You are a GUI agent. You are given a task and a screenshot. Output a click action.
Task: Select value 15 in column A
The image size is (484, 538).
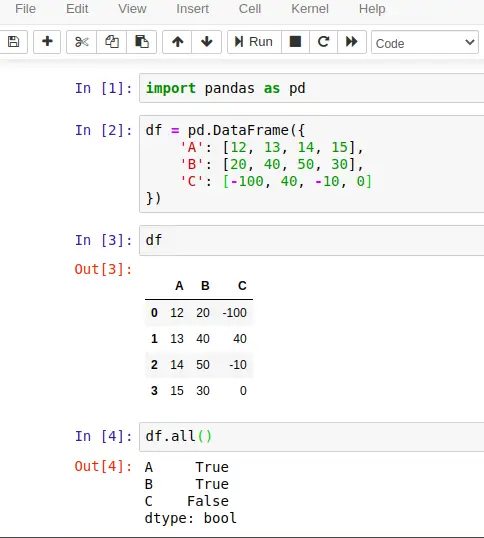click(x=177, y=390)
